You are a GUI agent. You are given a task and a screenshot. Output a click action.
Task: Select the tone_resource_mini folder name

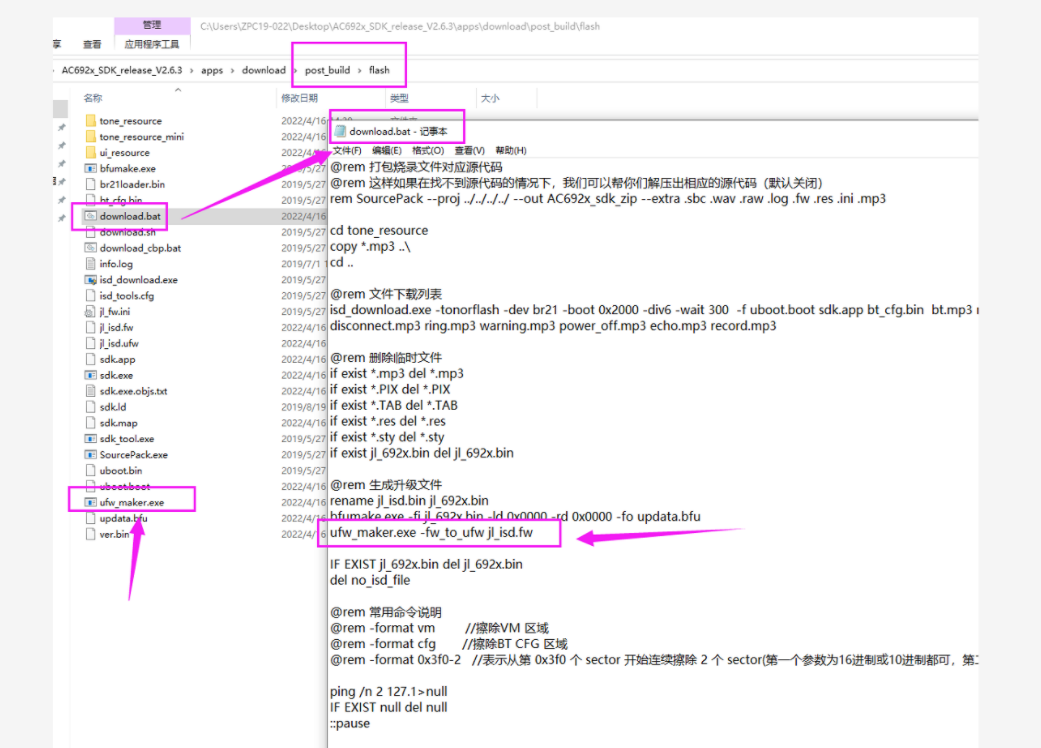[142, 137]
